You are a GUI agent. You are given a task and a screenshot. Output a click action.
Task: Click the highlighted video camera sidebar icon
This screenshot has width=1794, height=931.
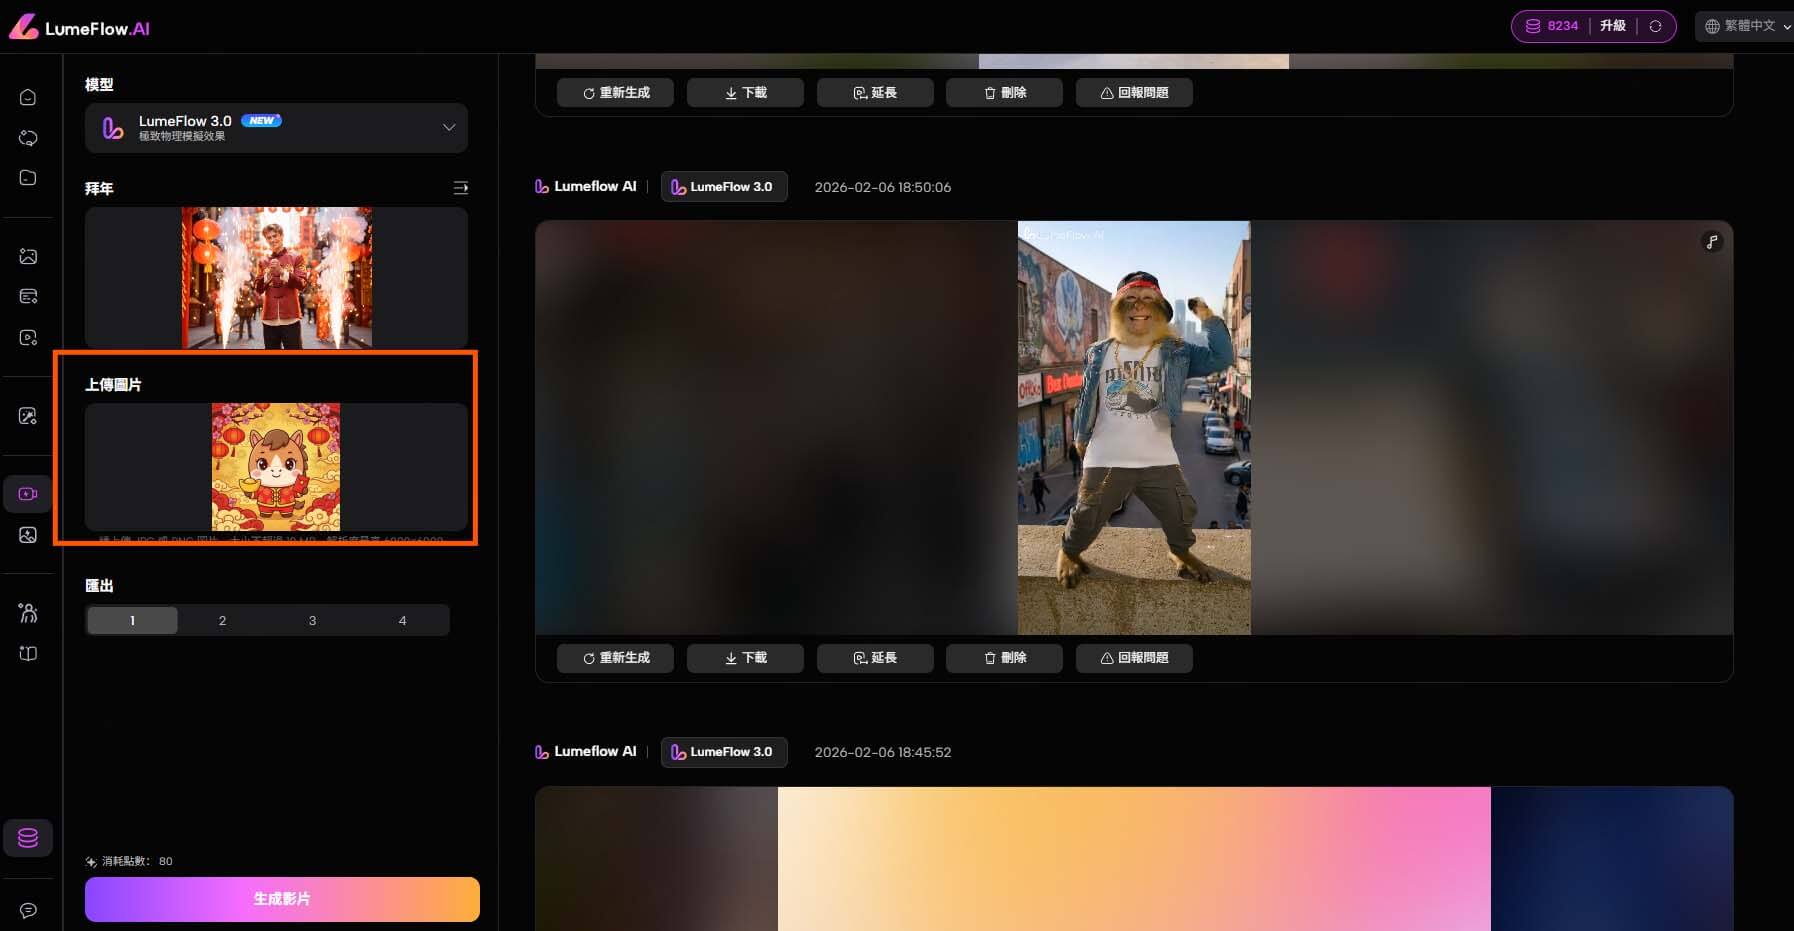coord(28,494)
